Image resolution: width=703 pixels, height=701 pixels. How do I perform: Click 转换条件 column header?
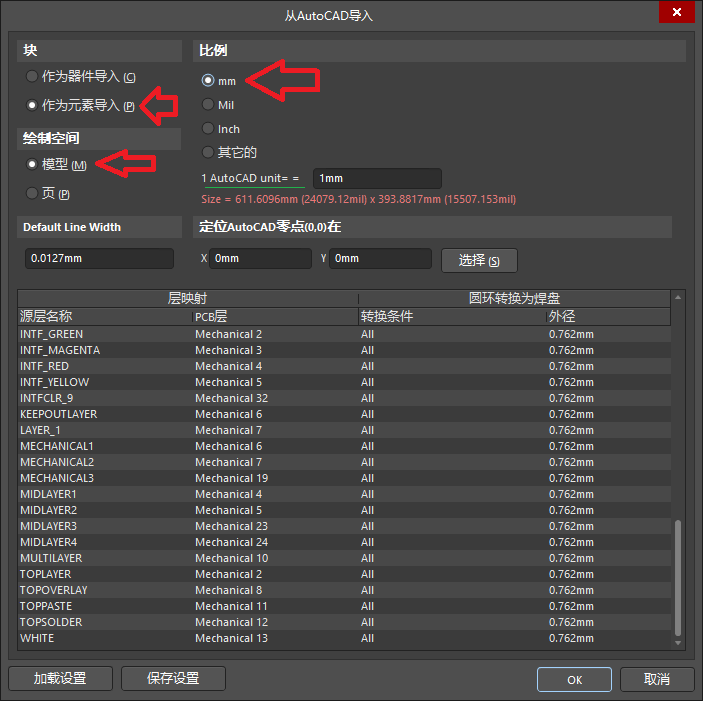pos(452,316)
